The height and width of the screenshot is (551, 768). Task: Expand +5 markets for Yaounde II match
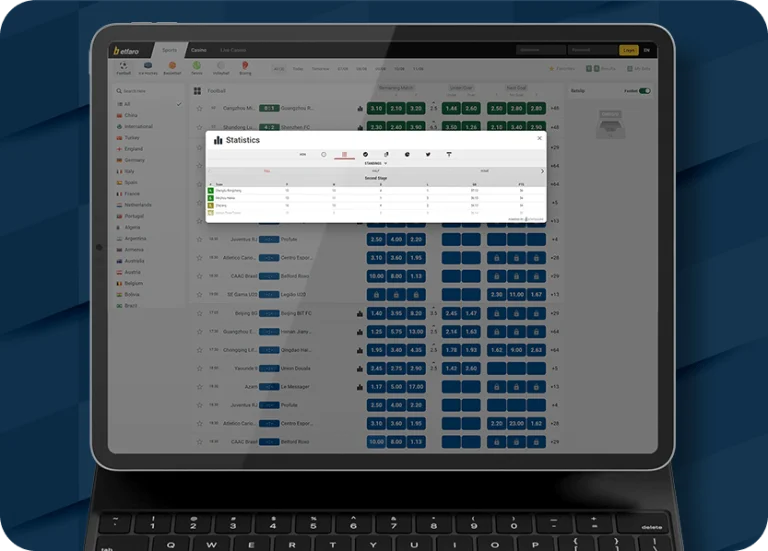554,368
